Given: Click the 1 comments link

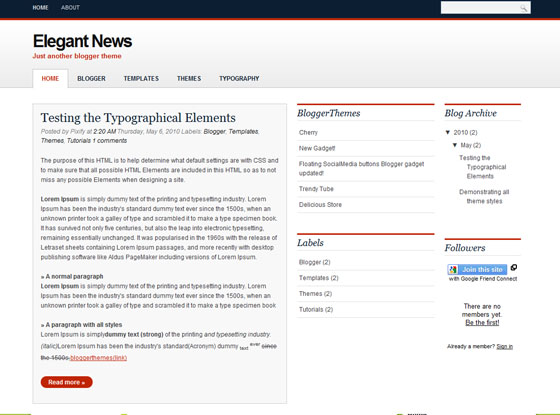Looking at the screenshot, I should click(x=110, y=141).
